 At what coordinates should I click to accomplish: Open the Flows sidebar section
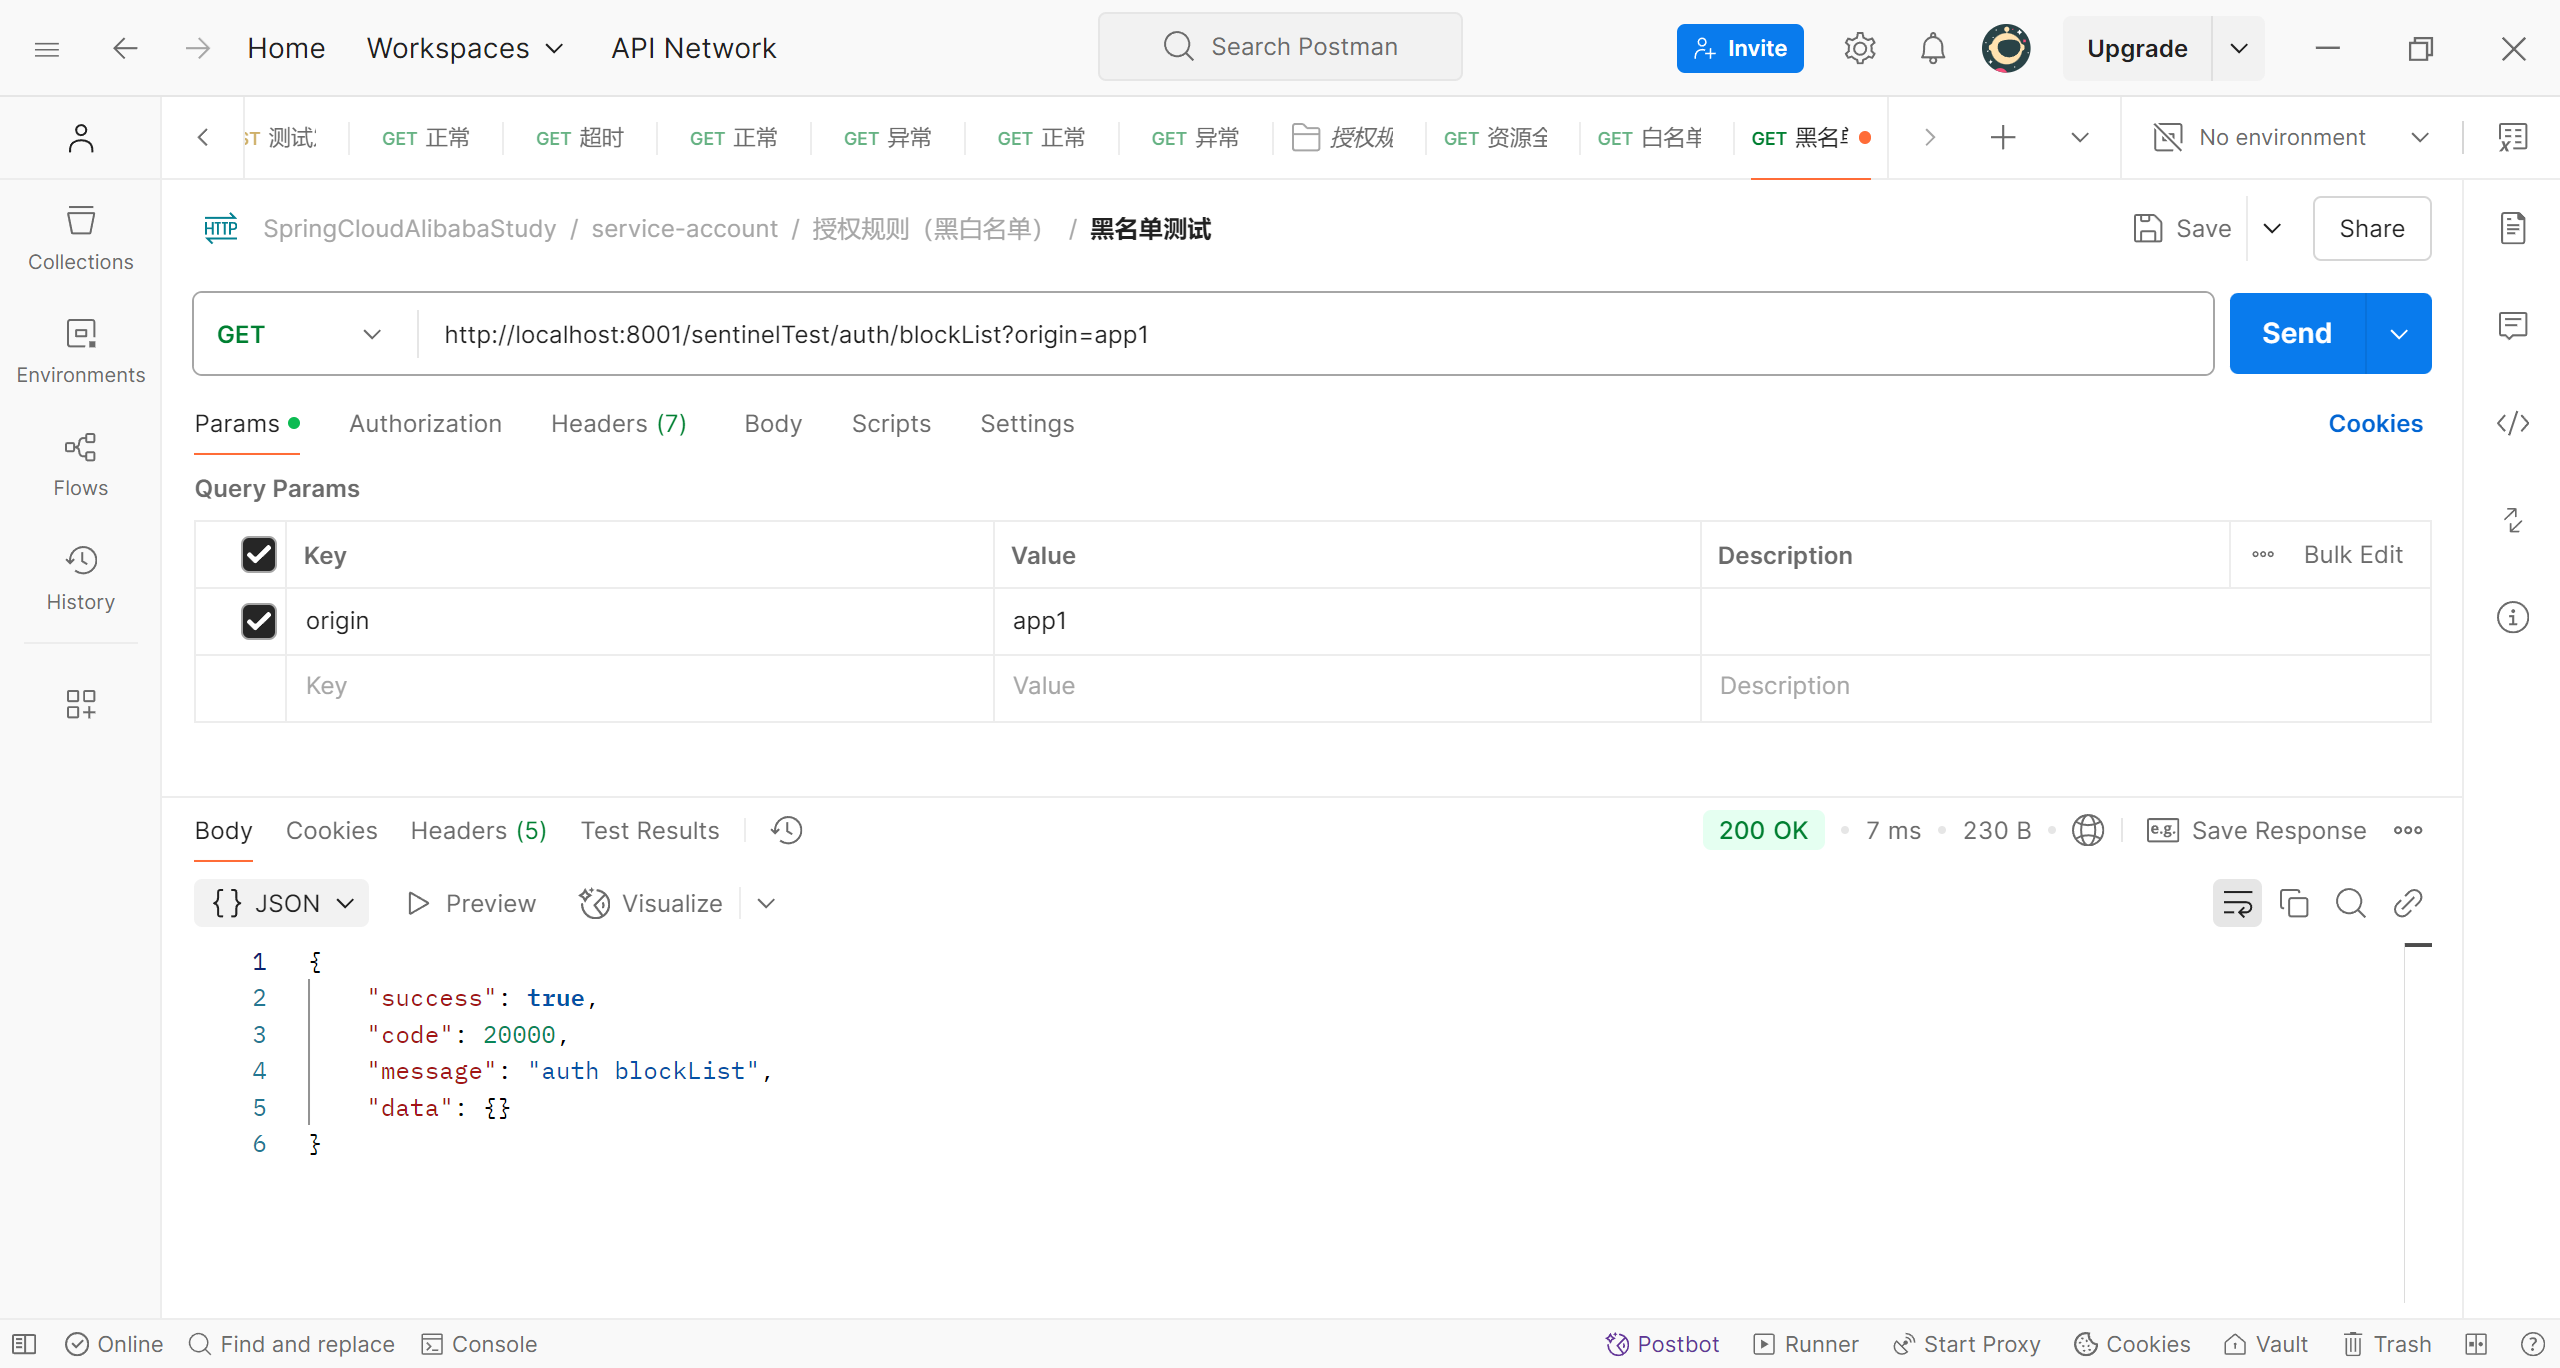click(x=80, y=465)
